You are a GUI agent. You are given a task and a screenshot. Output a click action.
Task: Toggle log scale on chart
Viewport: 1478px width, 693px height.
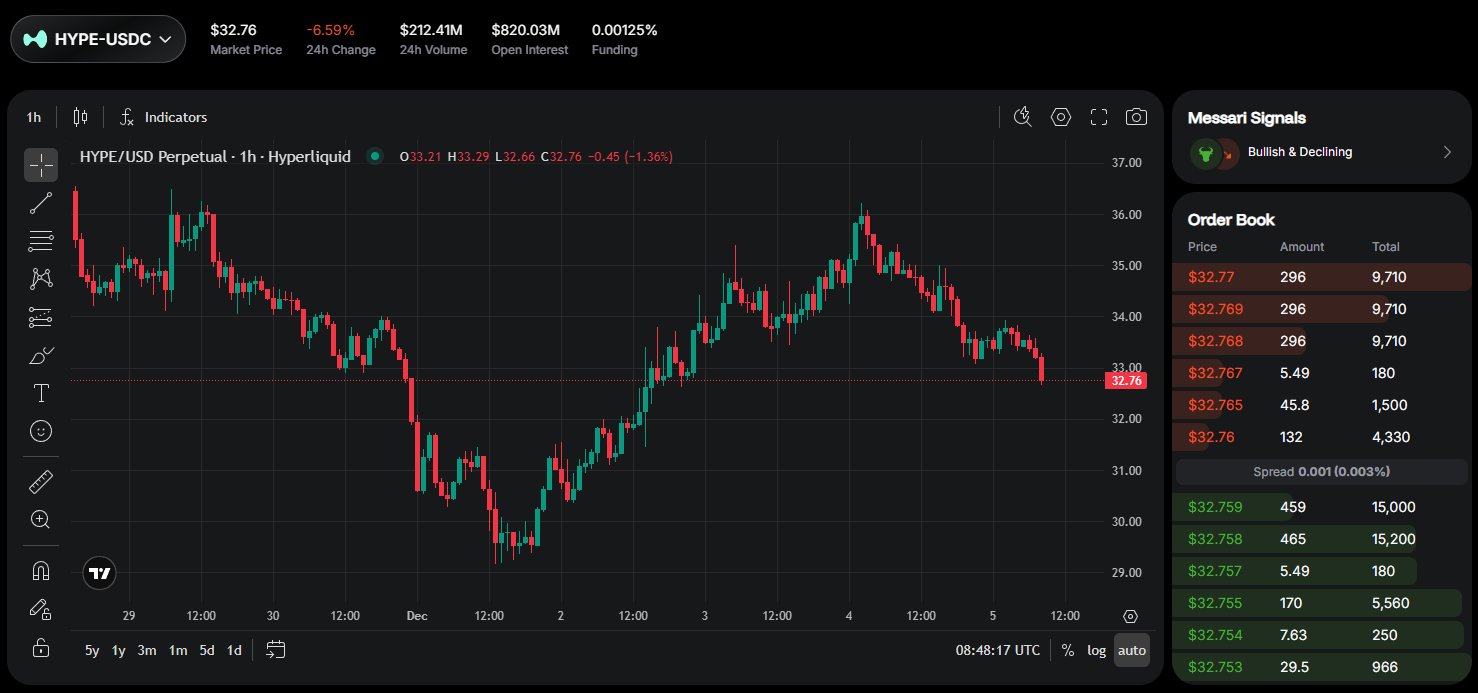pos(1097,650)
